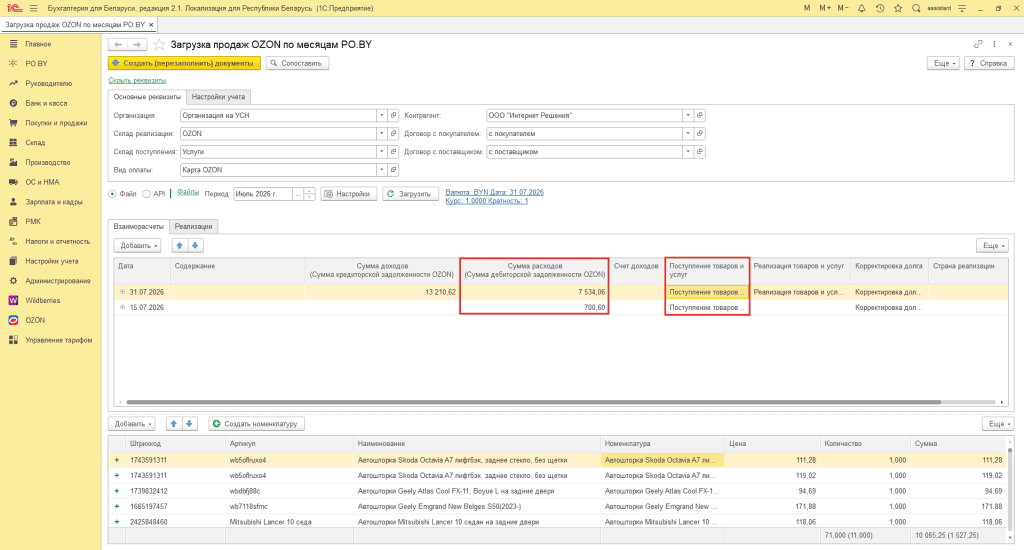The image size is (1024, 550).
Task: Click the Период input field
Action: [263, 194]
